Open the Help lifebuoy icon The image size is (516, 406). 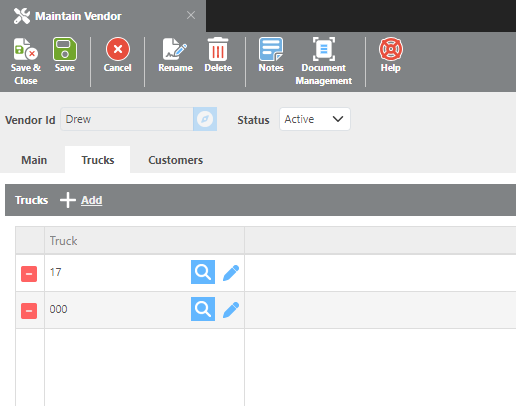click(x=391, y=49)
